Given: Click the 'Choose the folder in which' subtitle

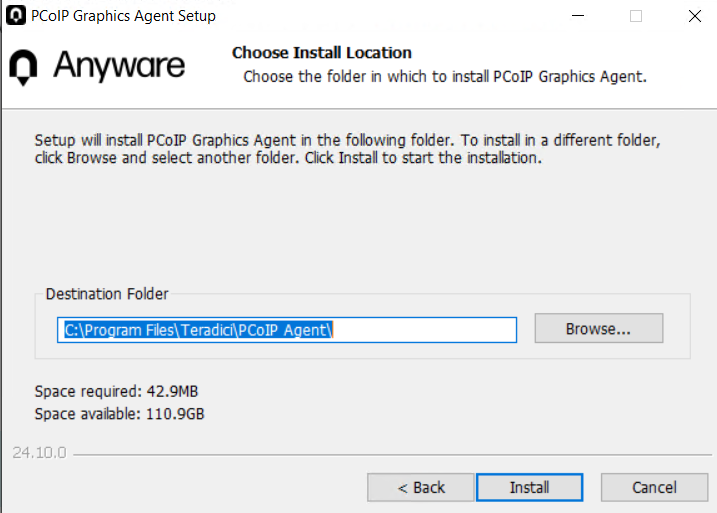Looking at the screenshot, I should [x=445, y=77].
